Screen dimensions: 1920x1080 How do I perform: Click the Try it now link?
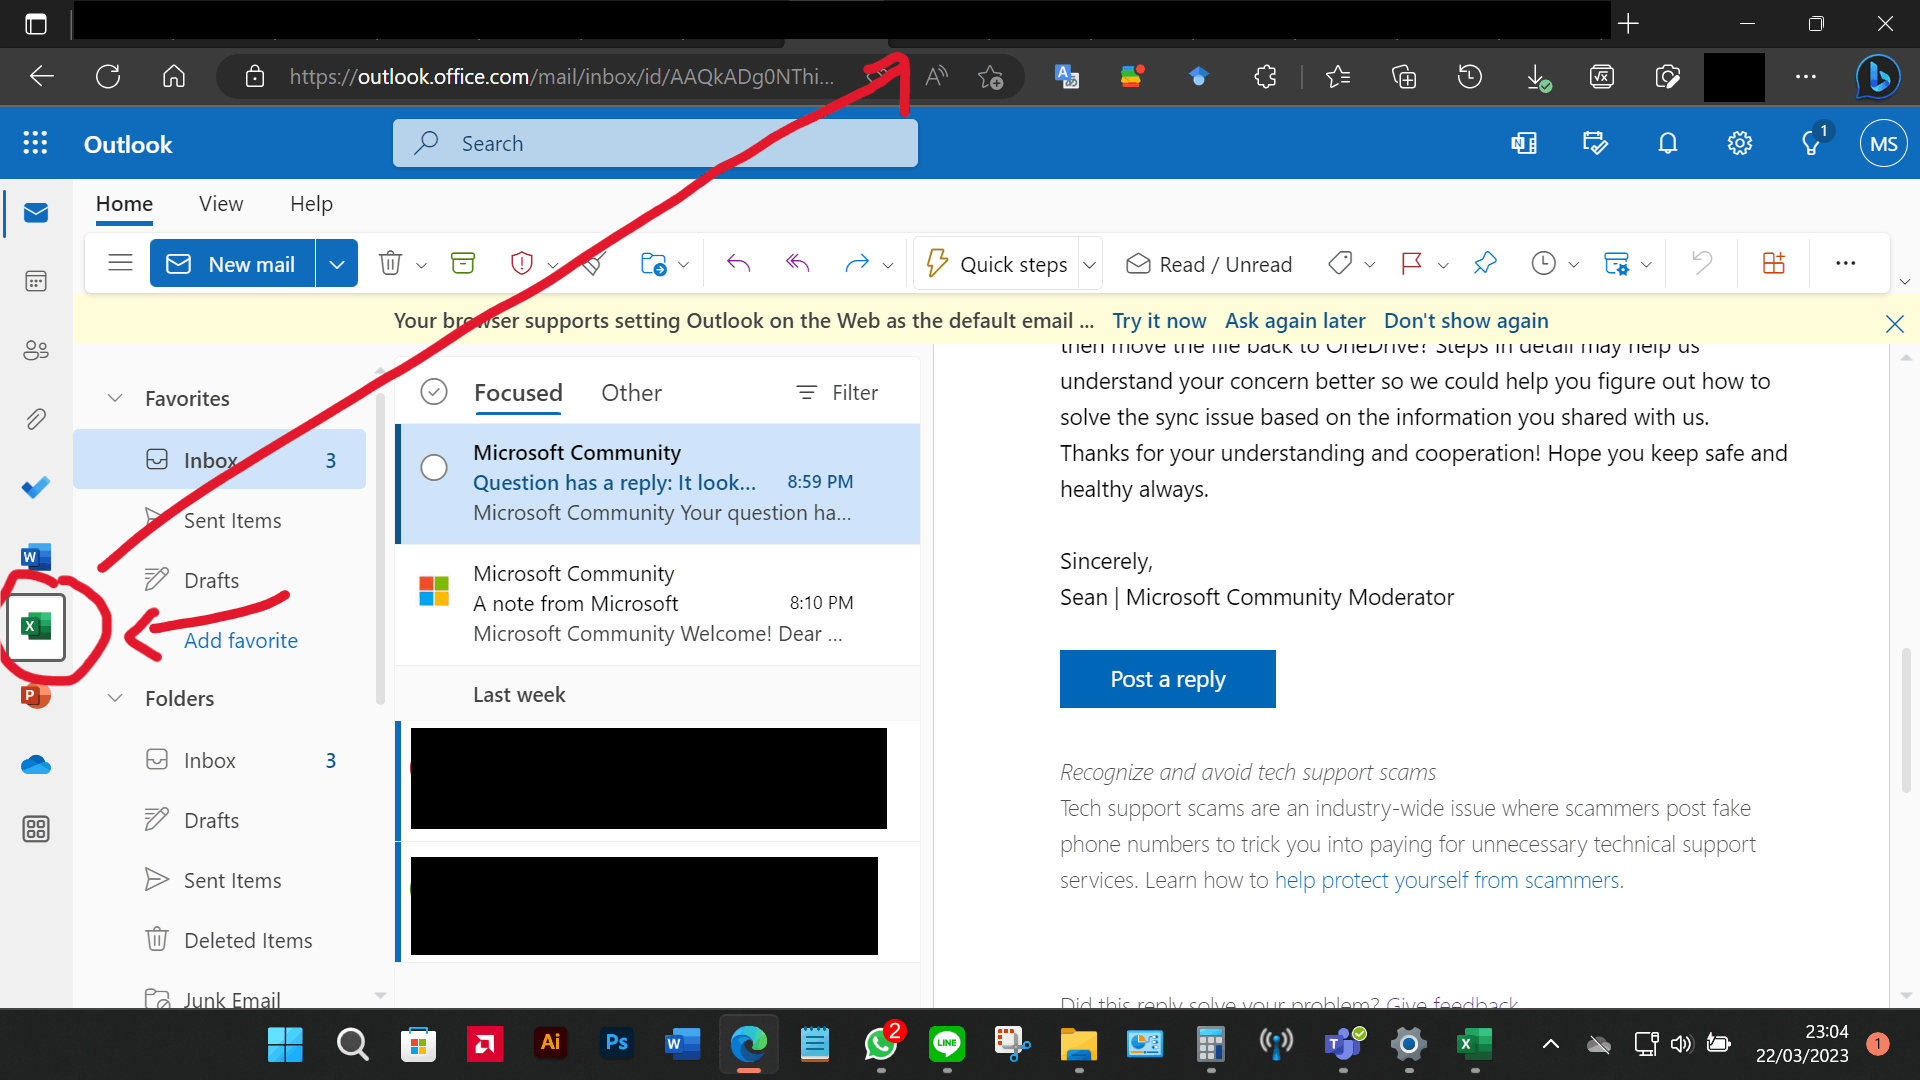(x=1159, y=321)
